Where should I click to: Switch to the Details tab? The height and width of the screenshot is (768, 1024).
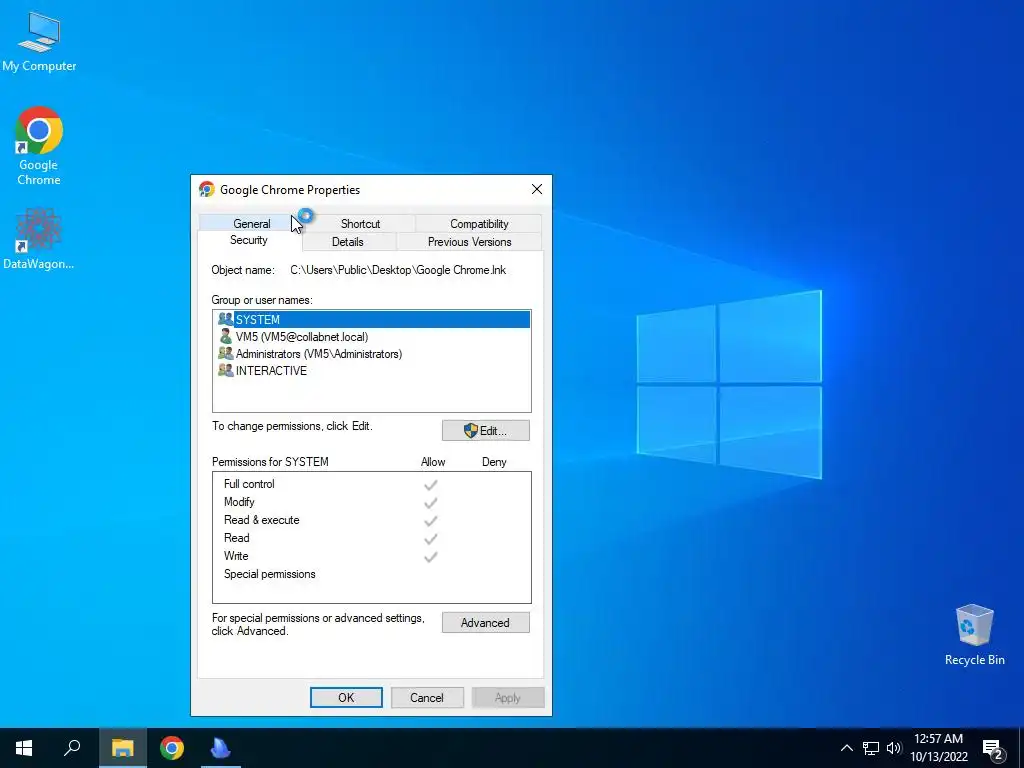pos(347,242)
